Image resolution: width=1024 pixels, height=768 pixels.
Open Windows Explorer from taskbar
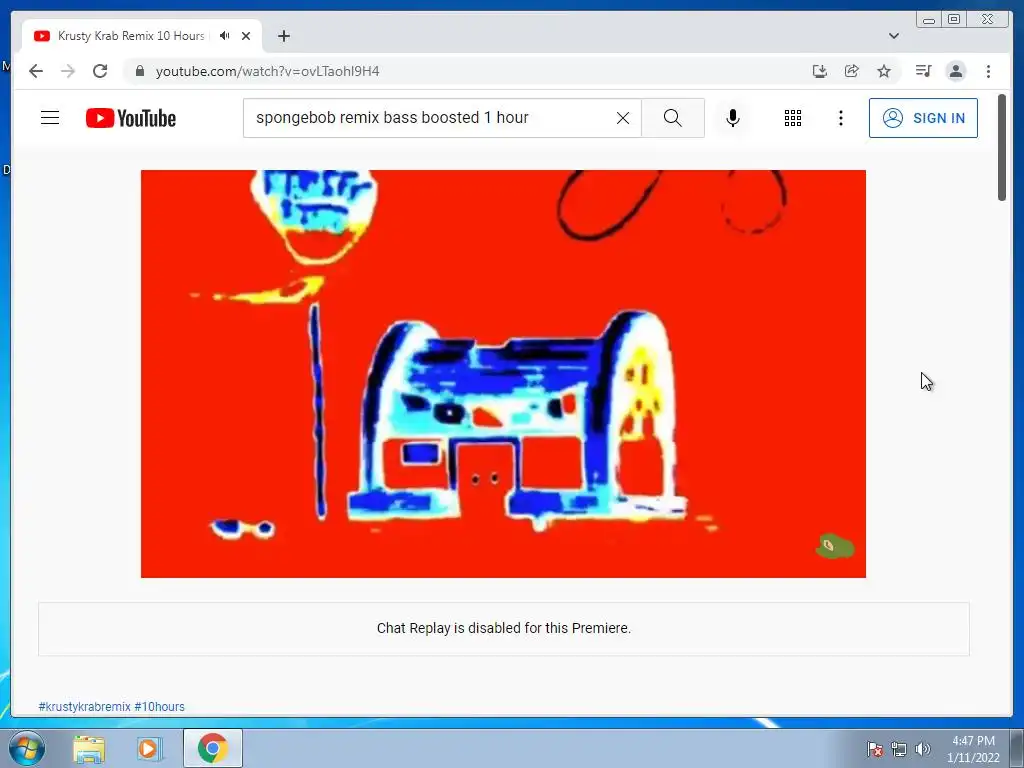tap(89, 749)
